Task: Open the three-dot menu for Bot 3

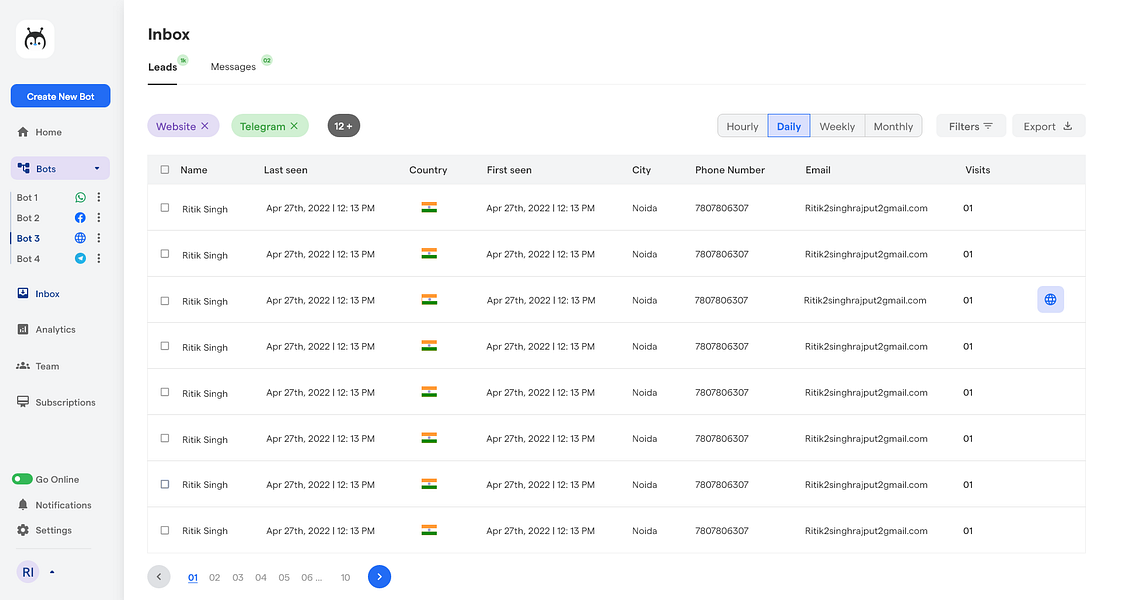Action: pos(99,238)
